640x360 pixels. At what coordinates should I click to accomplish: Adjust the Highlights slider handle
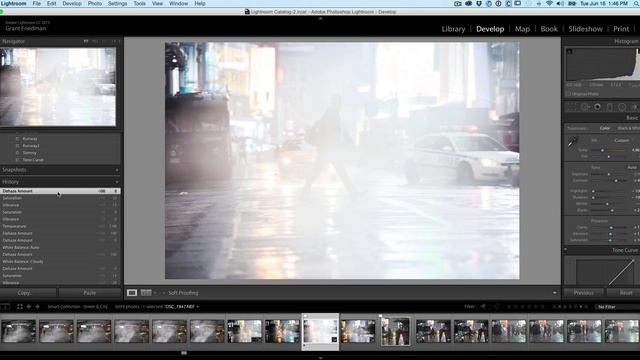point(593,191)
